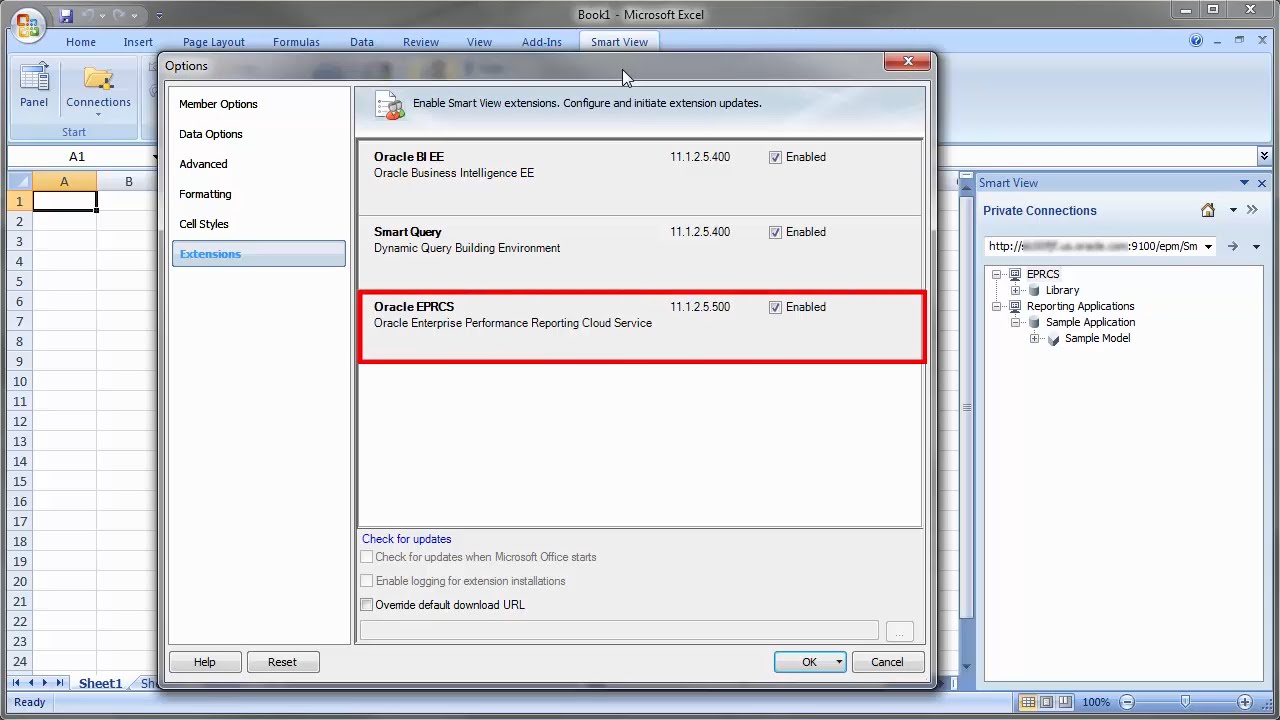Open the dropdown arrow next to Home icon

(x=1233, y=210)
